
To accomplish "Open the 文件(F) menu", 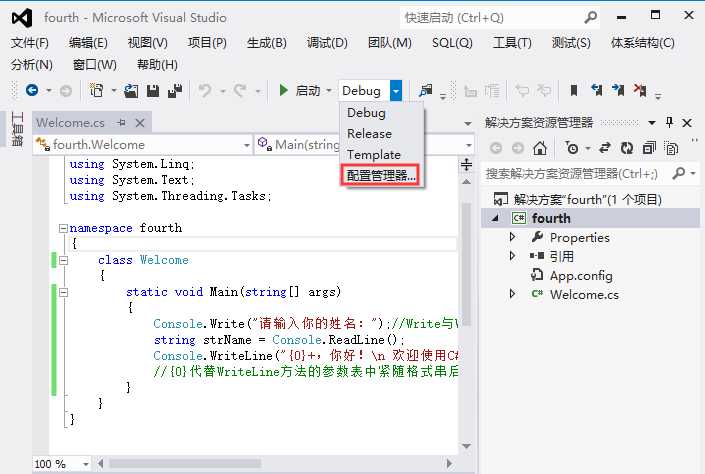I will tap(30, 43).
